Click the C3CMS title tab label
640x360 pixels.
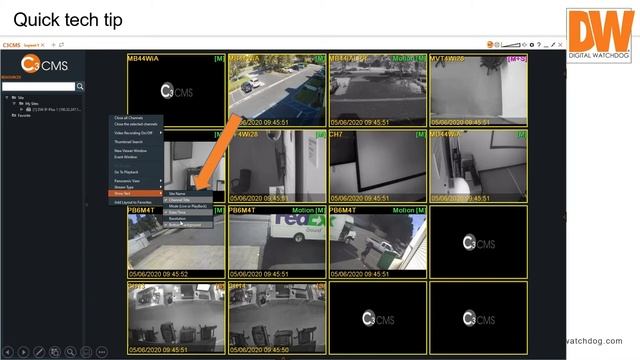[x=11, y=45]
